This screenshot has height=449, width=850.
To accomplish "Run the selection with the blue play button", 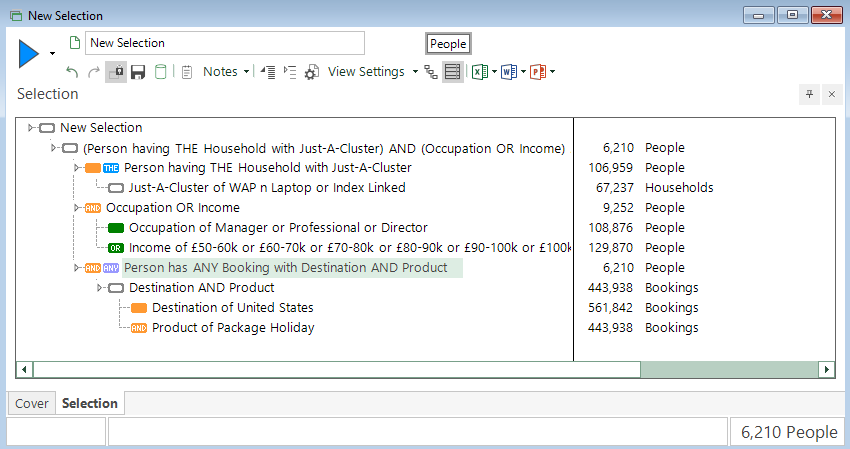I will pos(29,54).
